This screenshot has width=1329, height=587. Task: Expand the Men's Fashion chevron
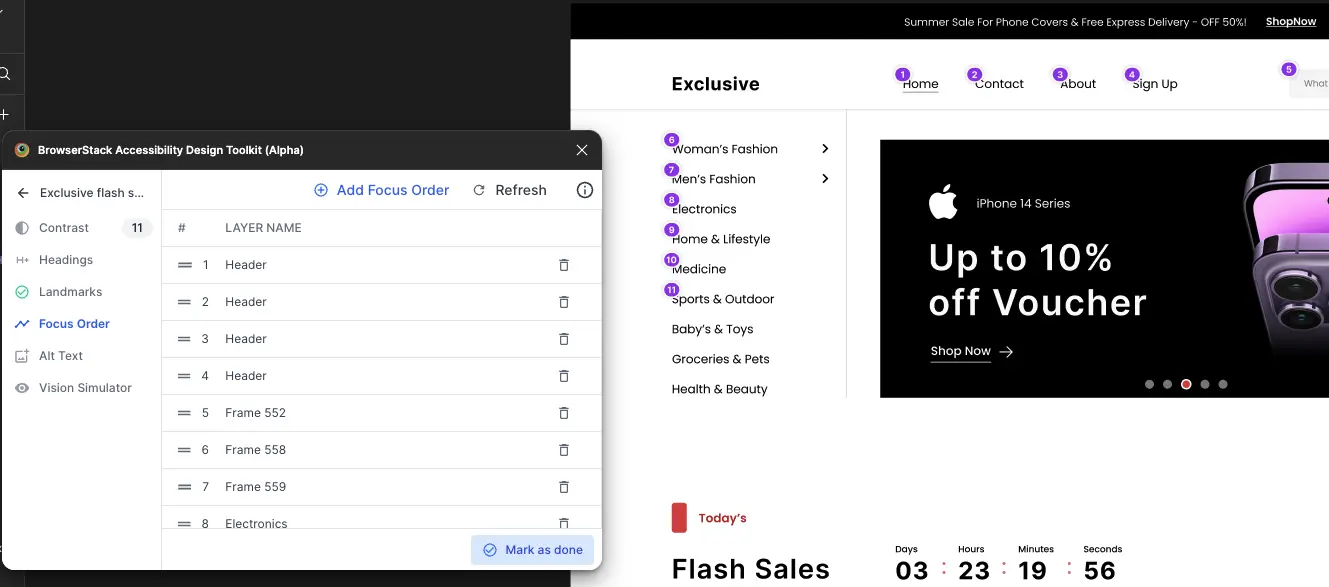(x=825, y=179)
